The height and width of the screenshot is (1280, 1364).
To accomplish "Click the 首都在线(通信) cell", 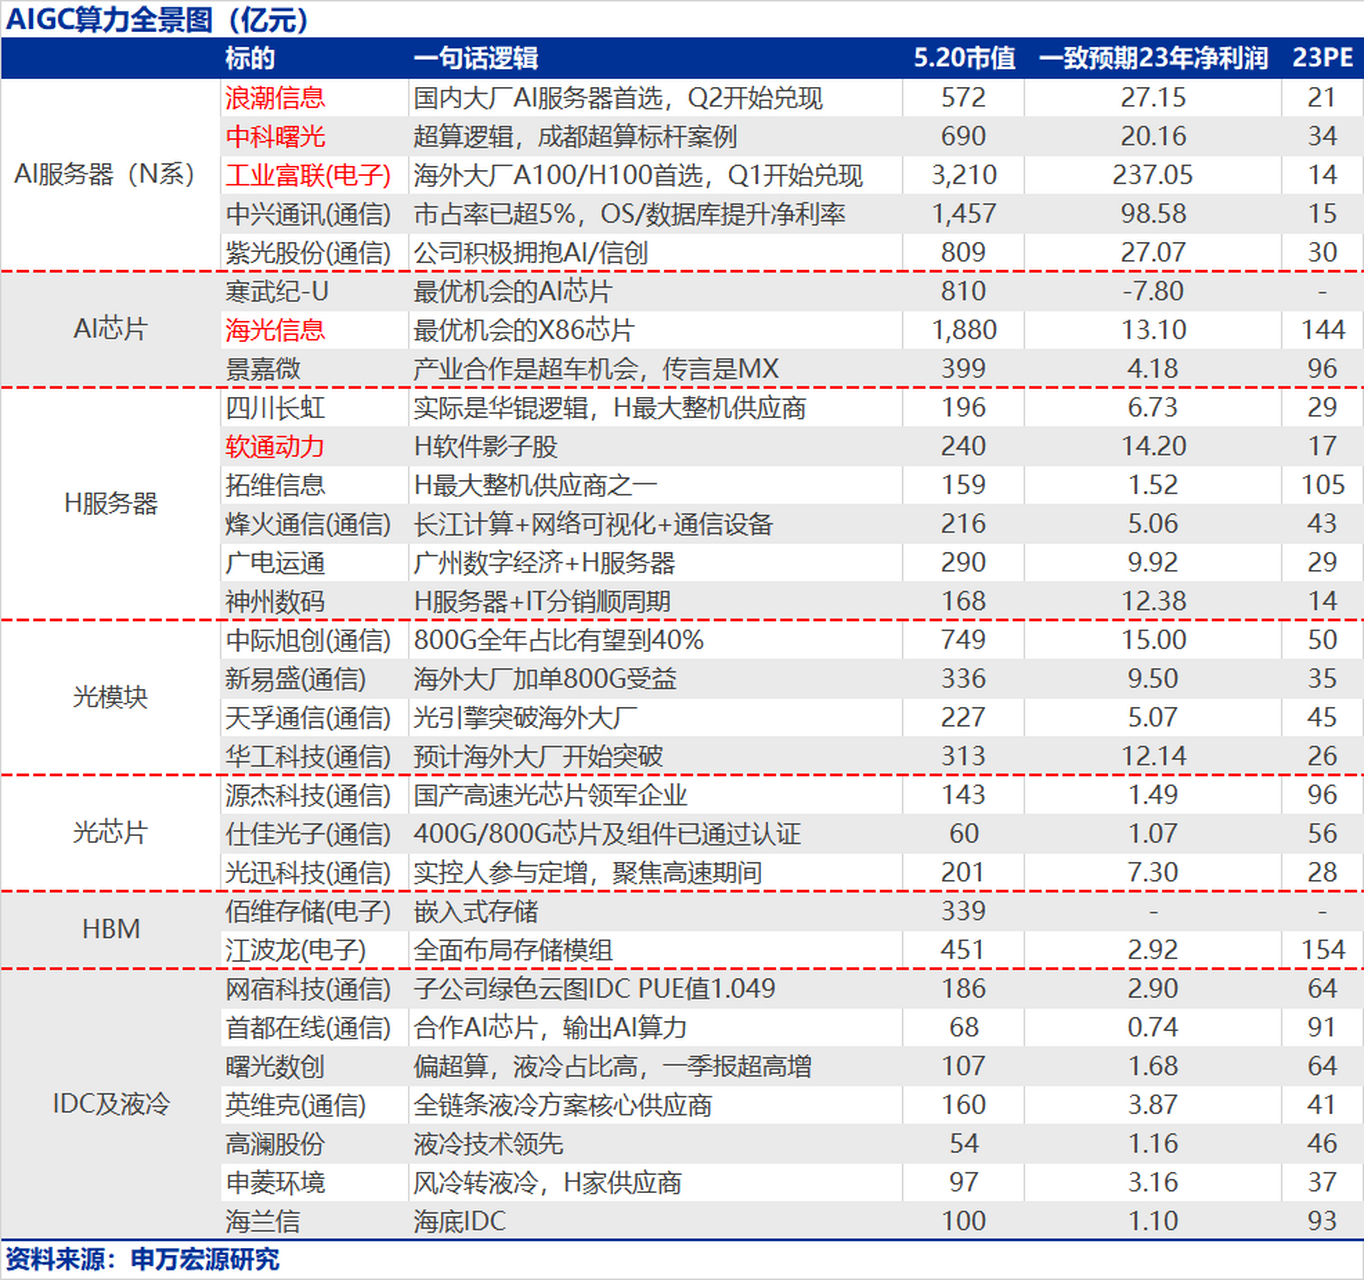I will coord(308,1028).
